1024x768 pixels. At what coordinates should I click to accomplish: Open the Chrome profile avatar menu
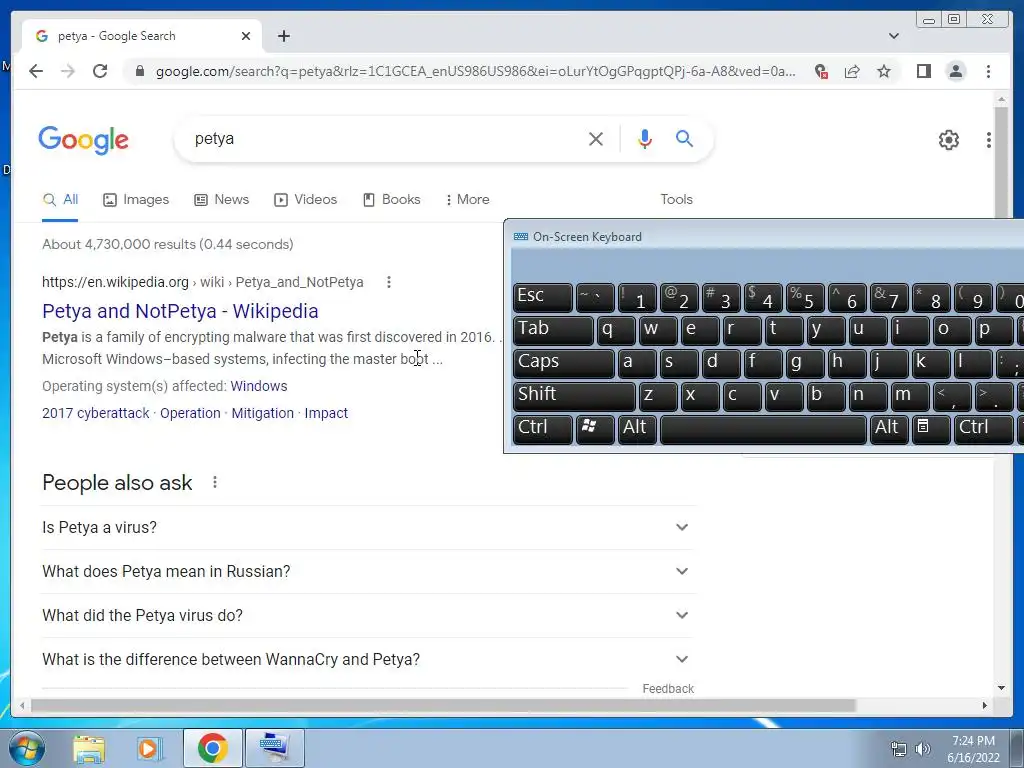point(955,71)
